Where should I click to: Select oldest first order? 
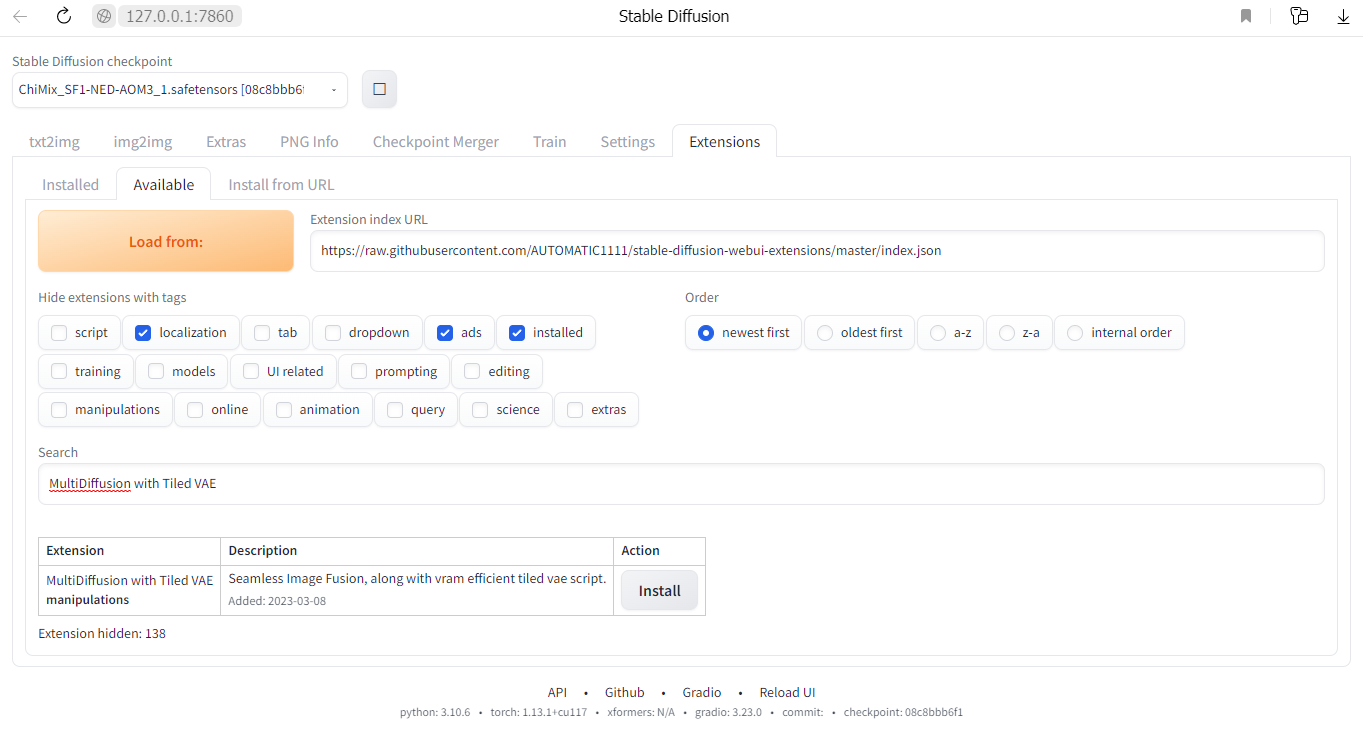(825, 333)
